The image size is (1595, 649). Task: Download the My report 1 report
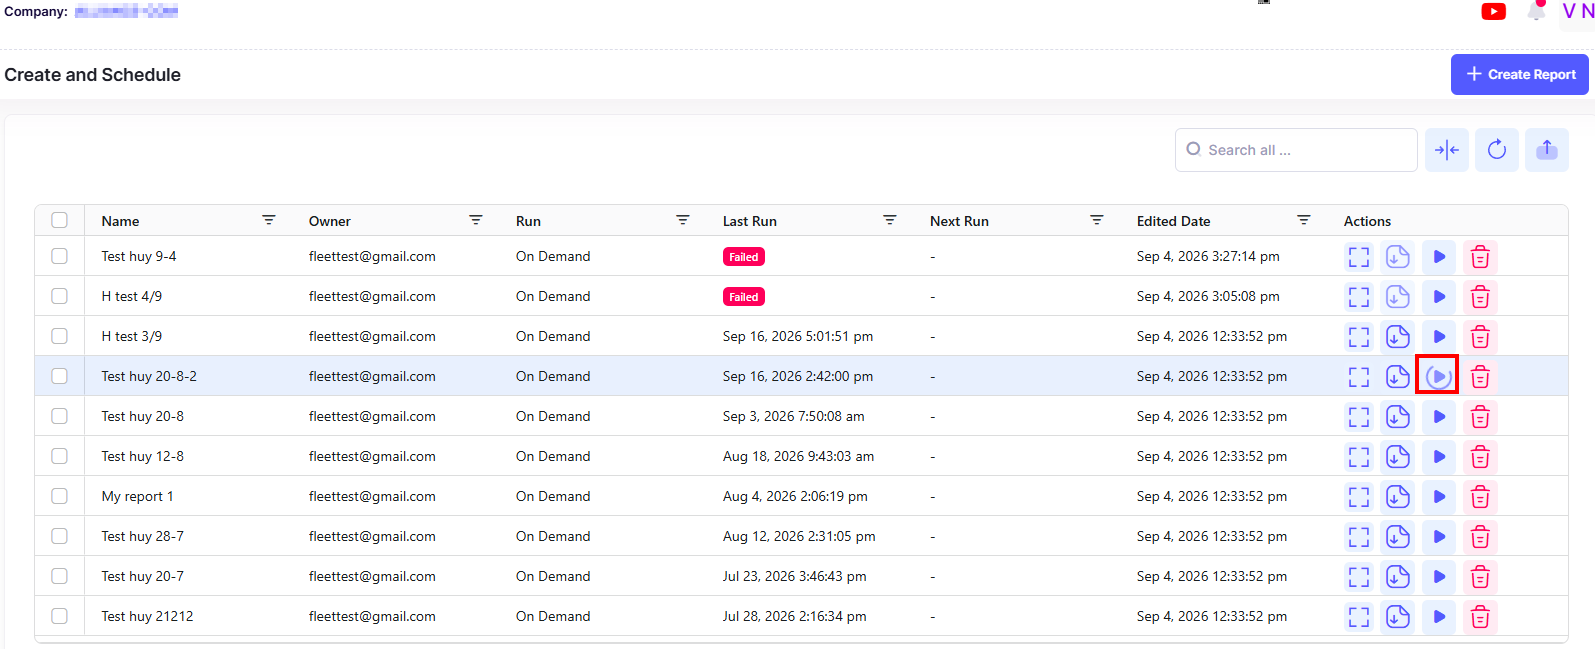click(1398, 497)
